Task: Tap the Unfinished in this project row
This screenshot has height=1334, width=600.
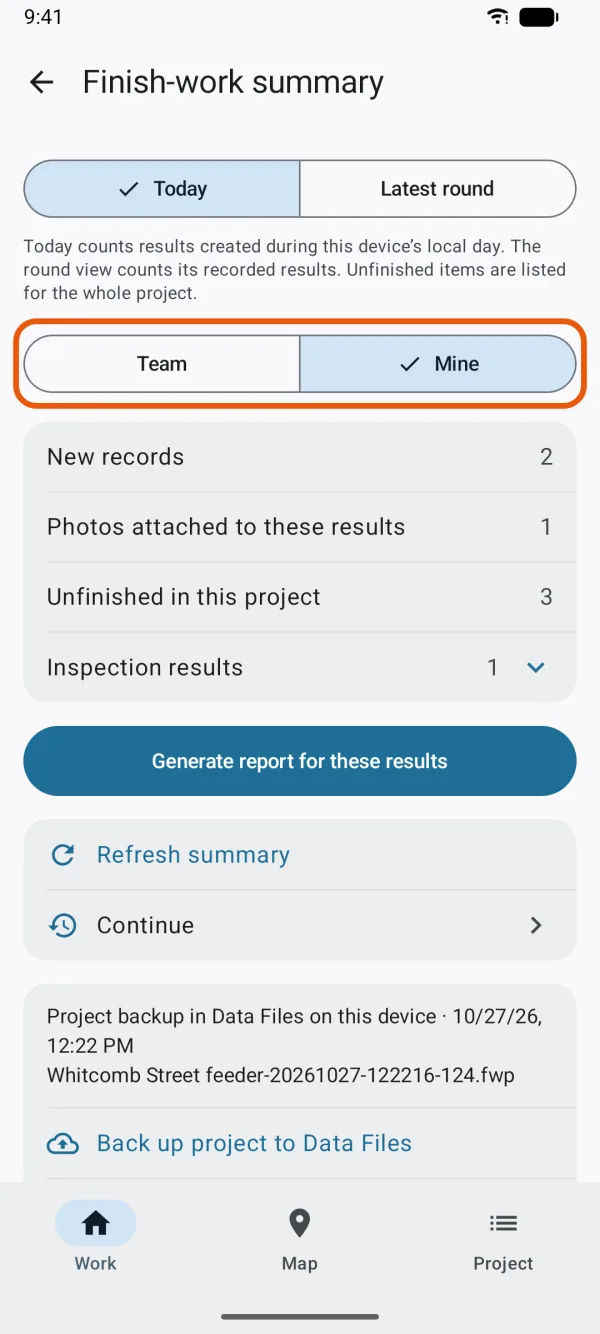Action: 300,597
